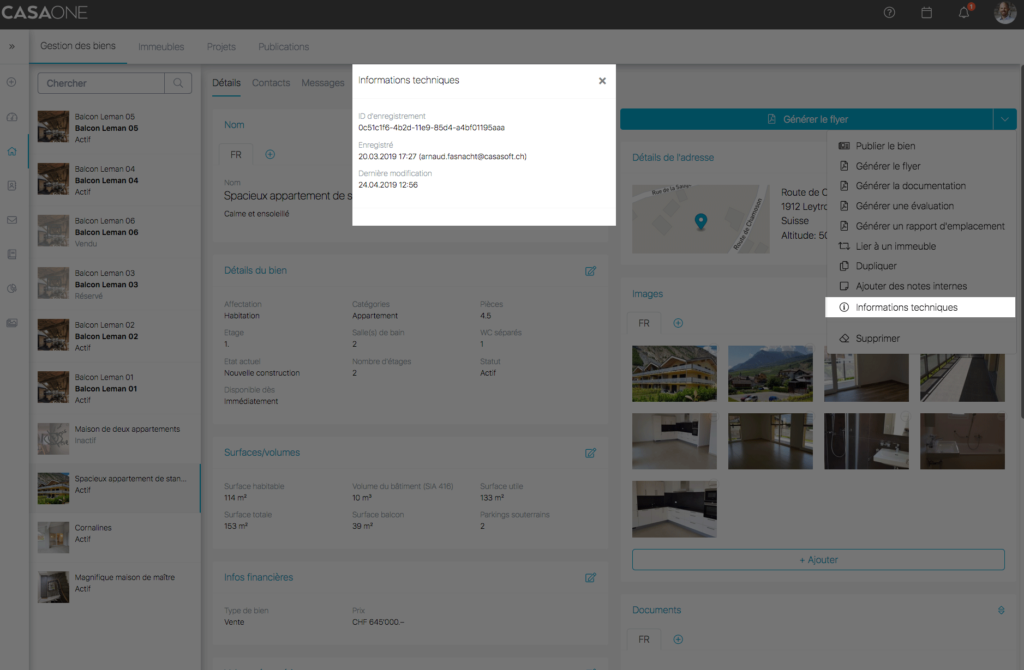Choose Dupliquer from the dropdown menu
This screenshot has width=1024, height=670.
[876, 266]
